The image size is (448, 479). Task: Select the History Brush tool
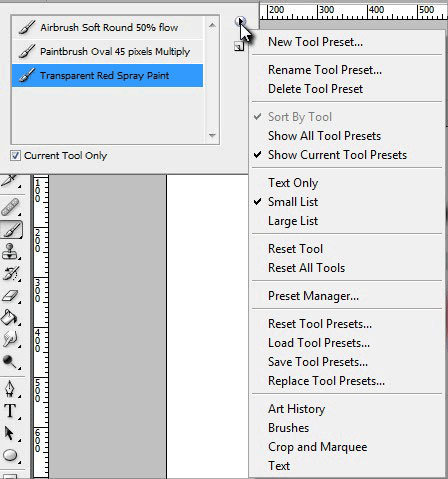tap(11, 274)
